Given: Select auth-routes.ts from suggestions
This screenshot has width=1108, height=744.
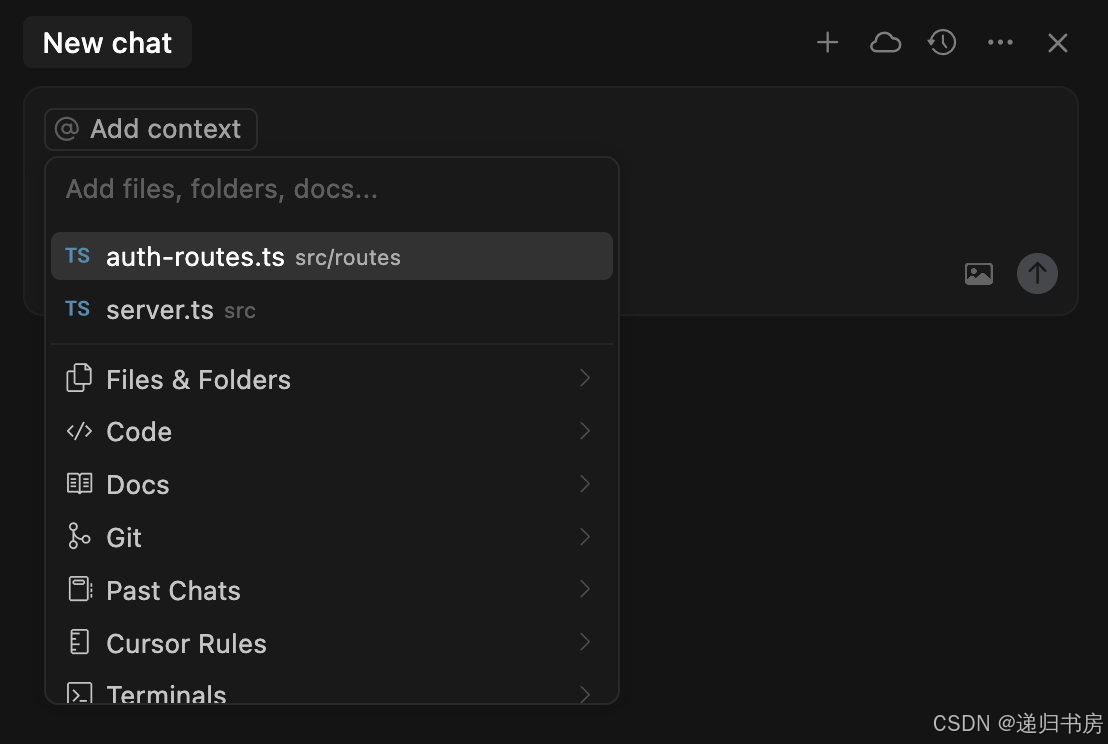Looking at the screenshot, I should [x=331, y=256].
